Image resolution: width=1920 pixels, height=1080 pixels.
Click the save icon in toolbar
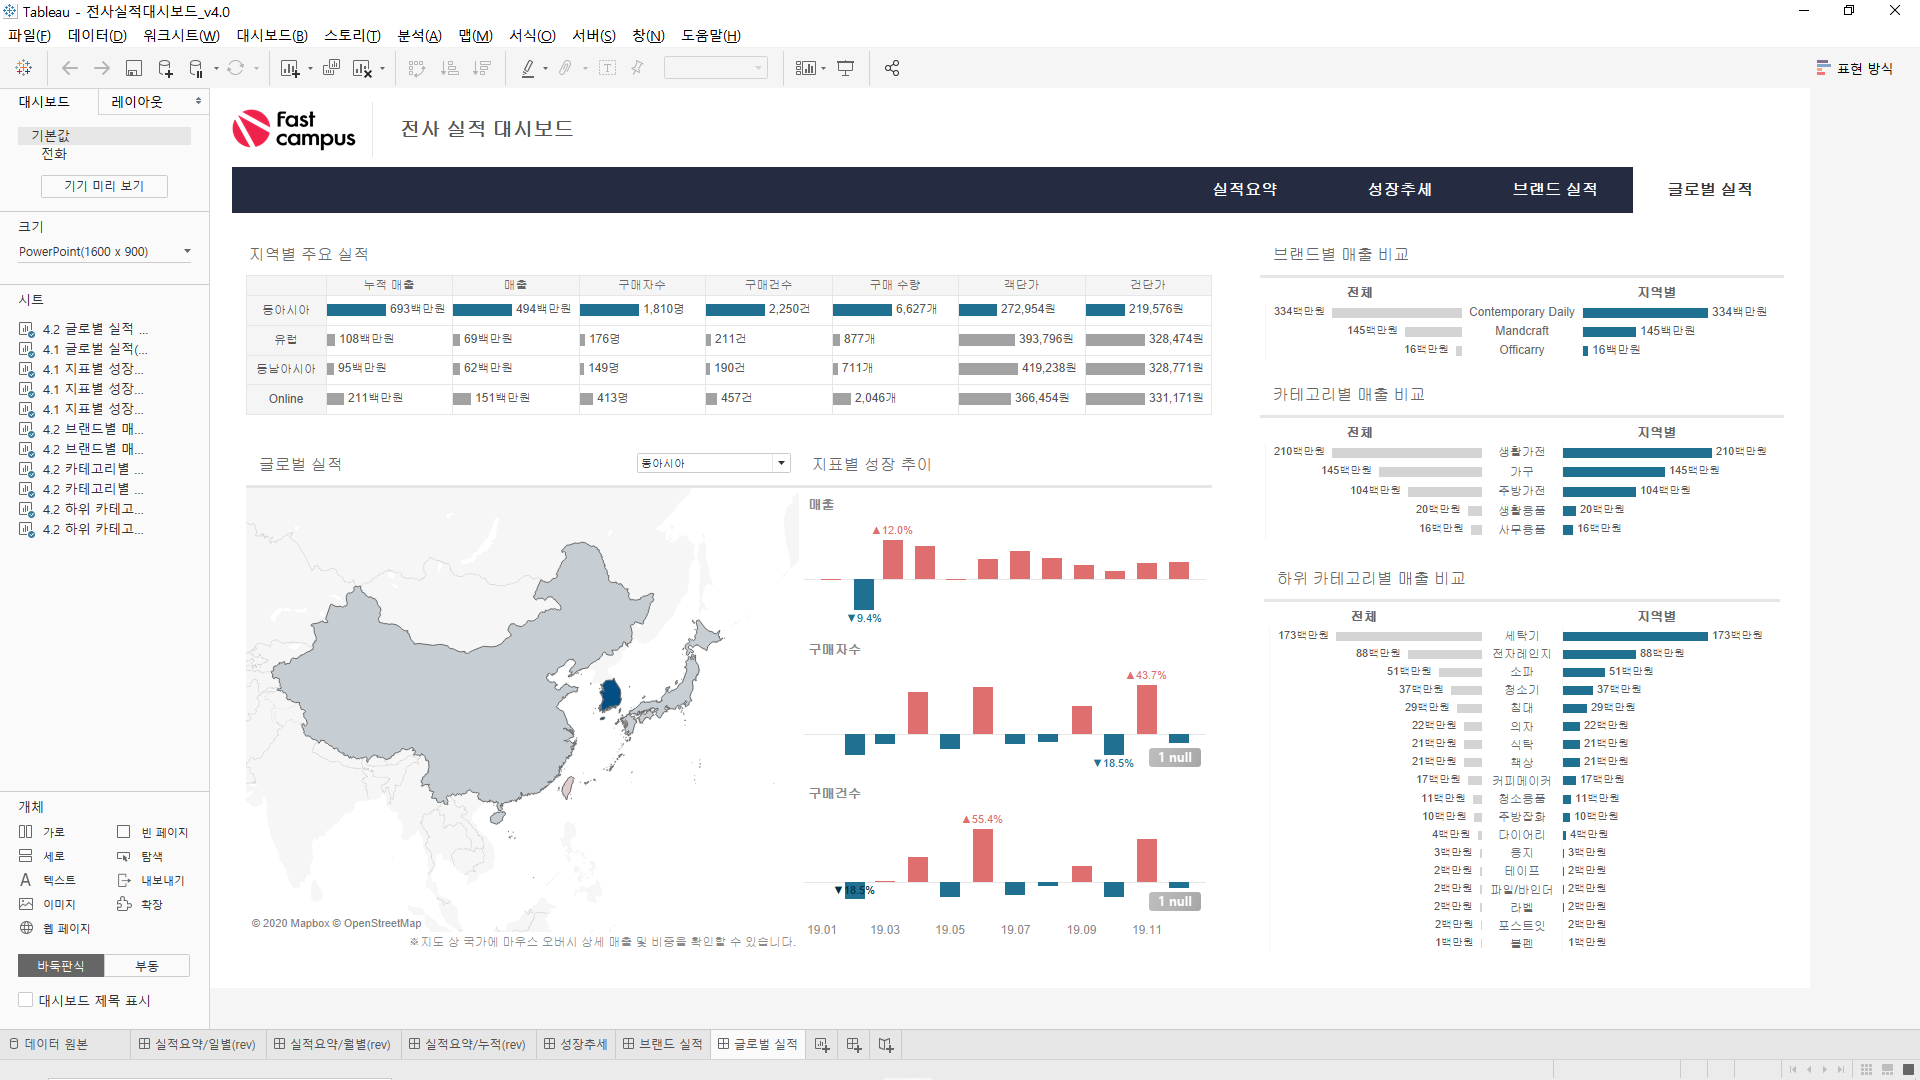point(134,68)
